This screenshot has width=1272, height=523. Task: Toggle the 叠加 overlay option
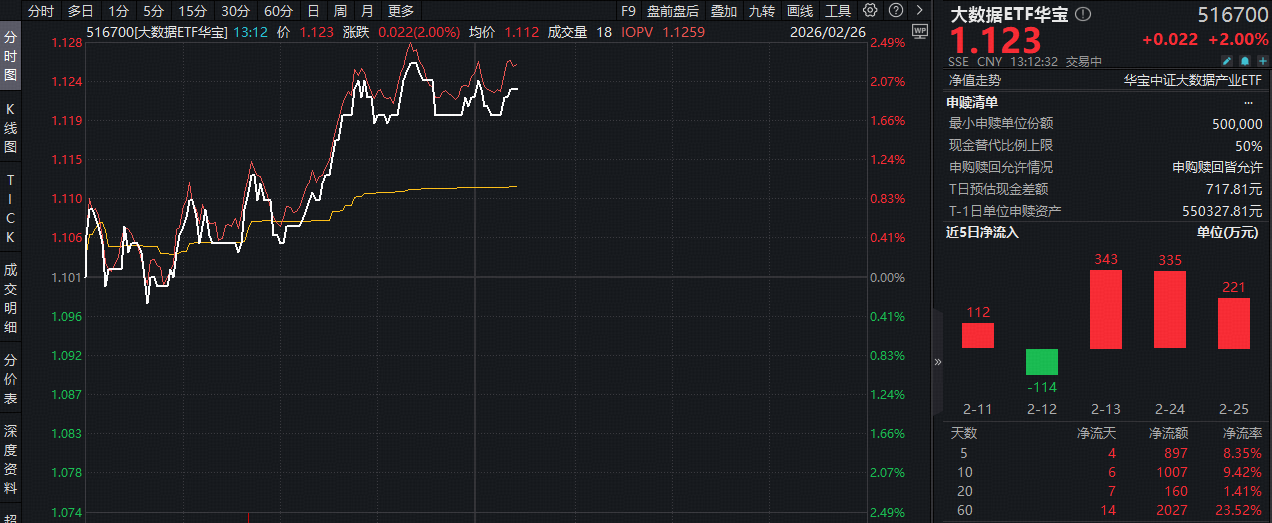point(724,11)
